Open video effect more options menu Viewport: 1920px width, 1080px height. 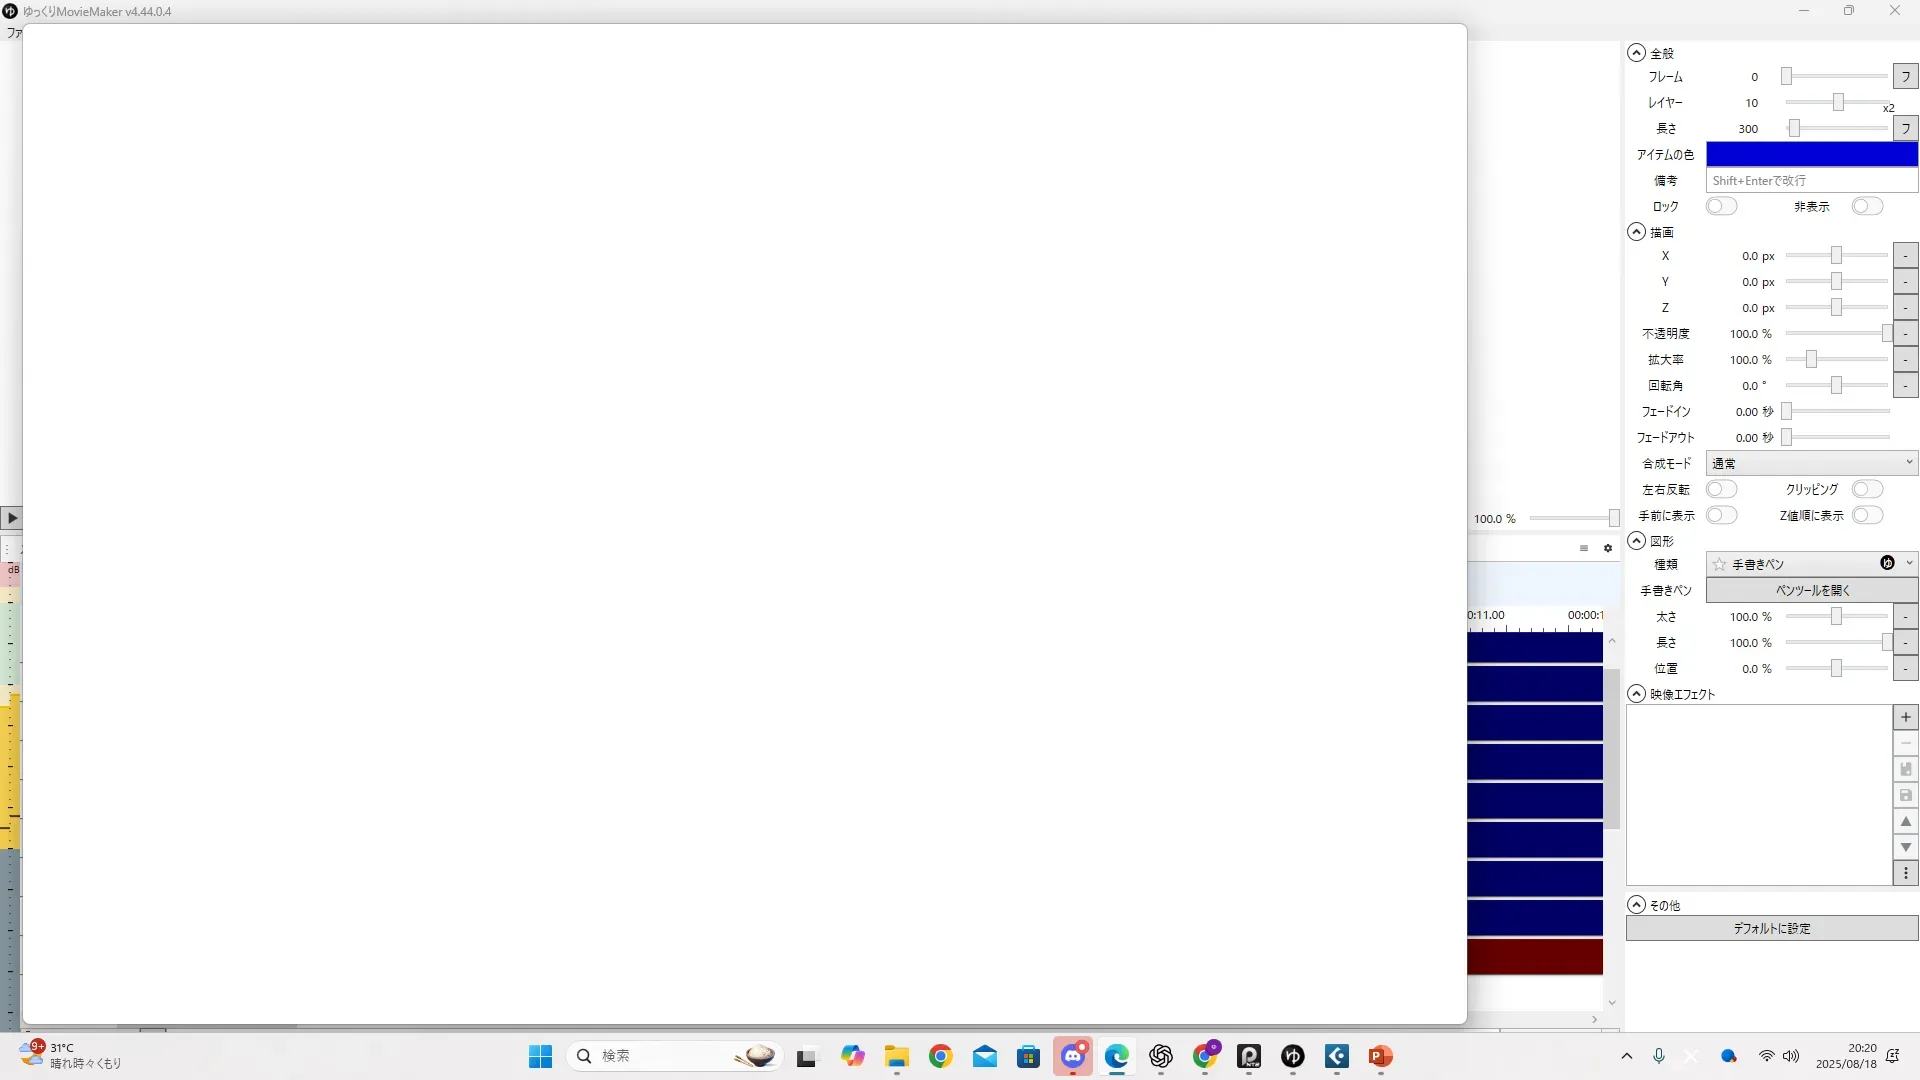1905,874
